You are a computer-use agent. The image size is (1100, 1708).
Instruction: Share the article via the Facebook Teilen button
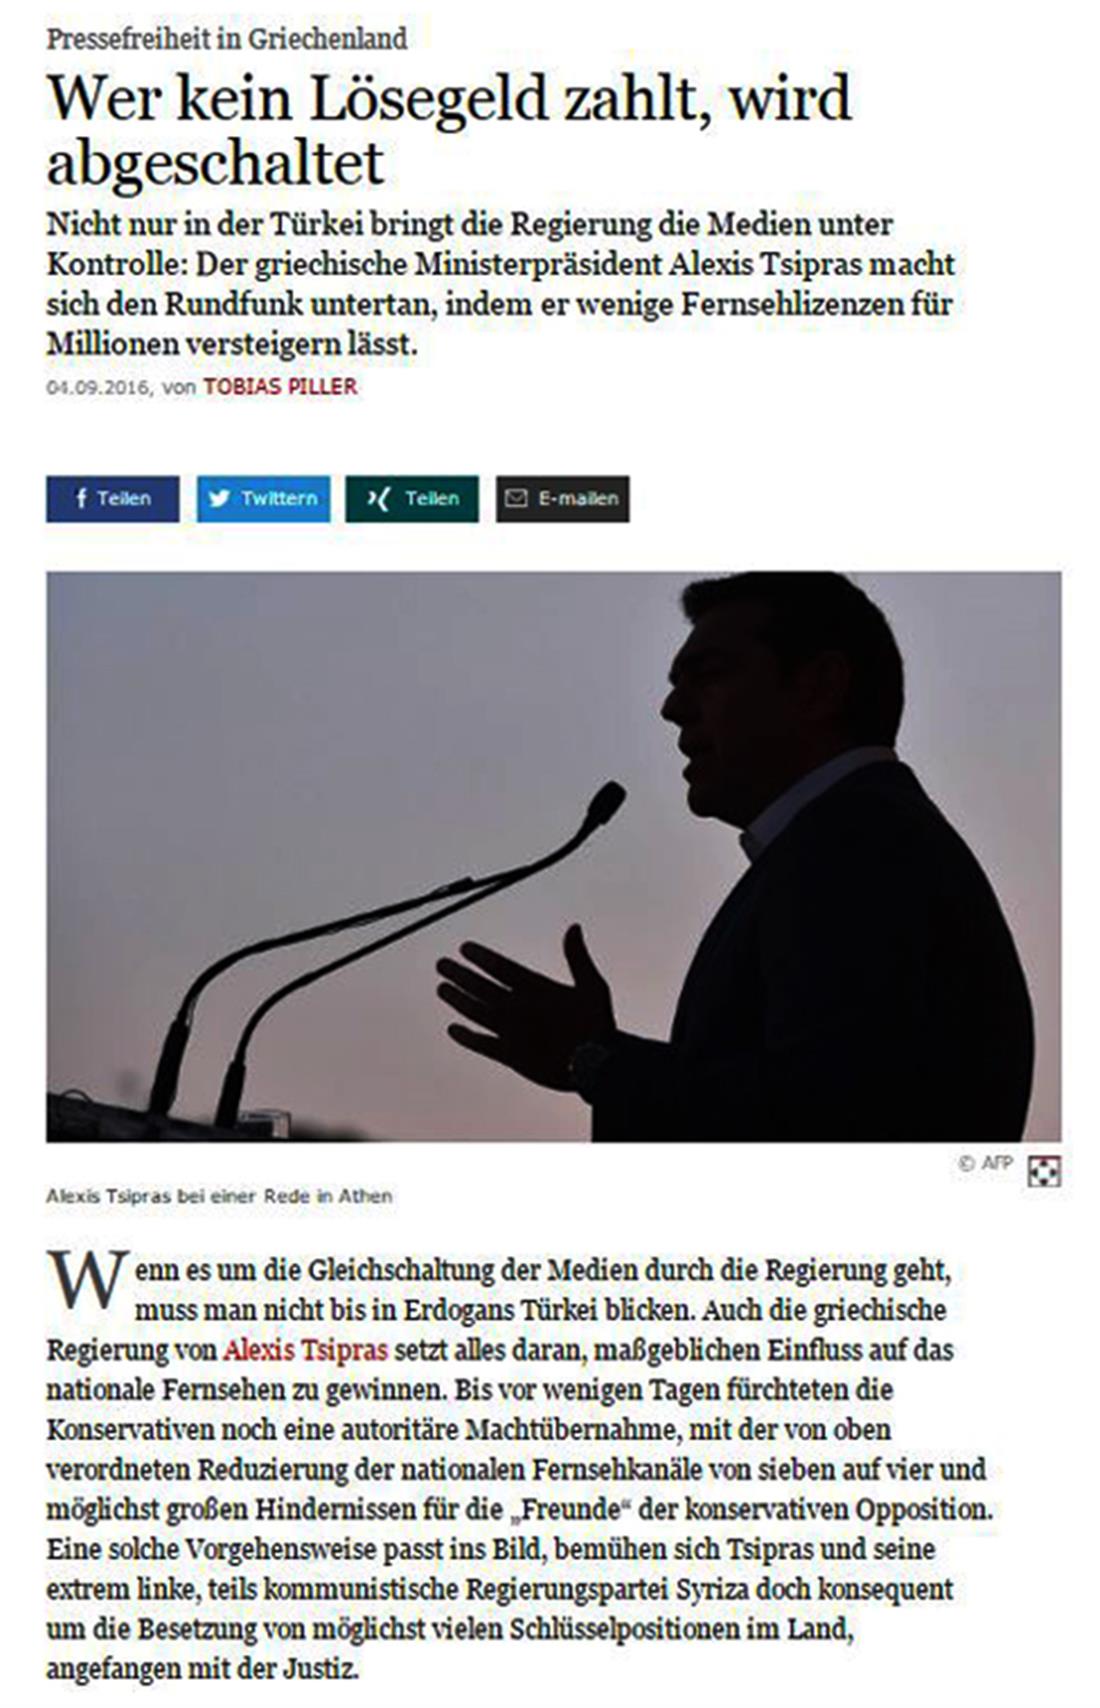point(112,498)
